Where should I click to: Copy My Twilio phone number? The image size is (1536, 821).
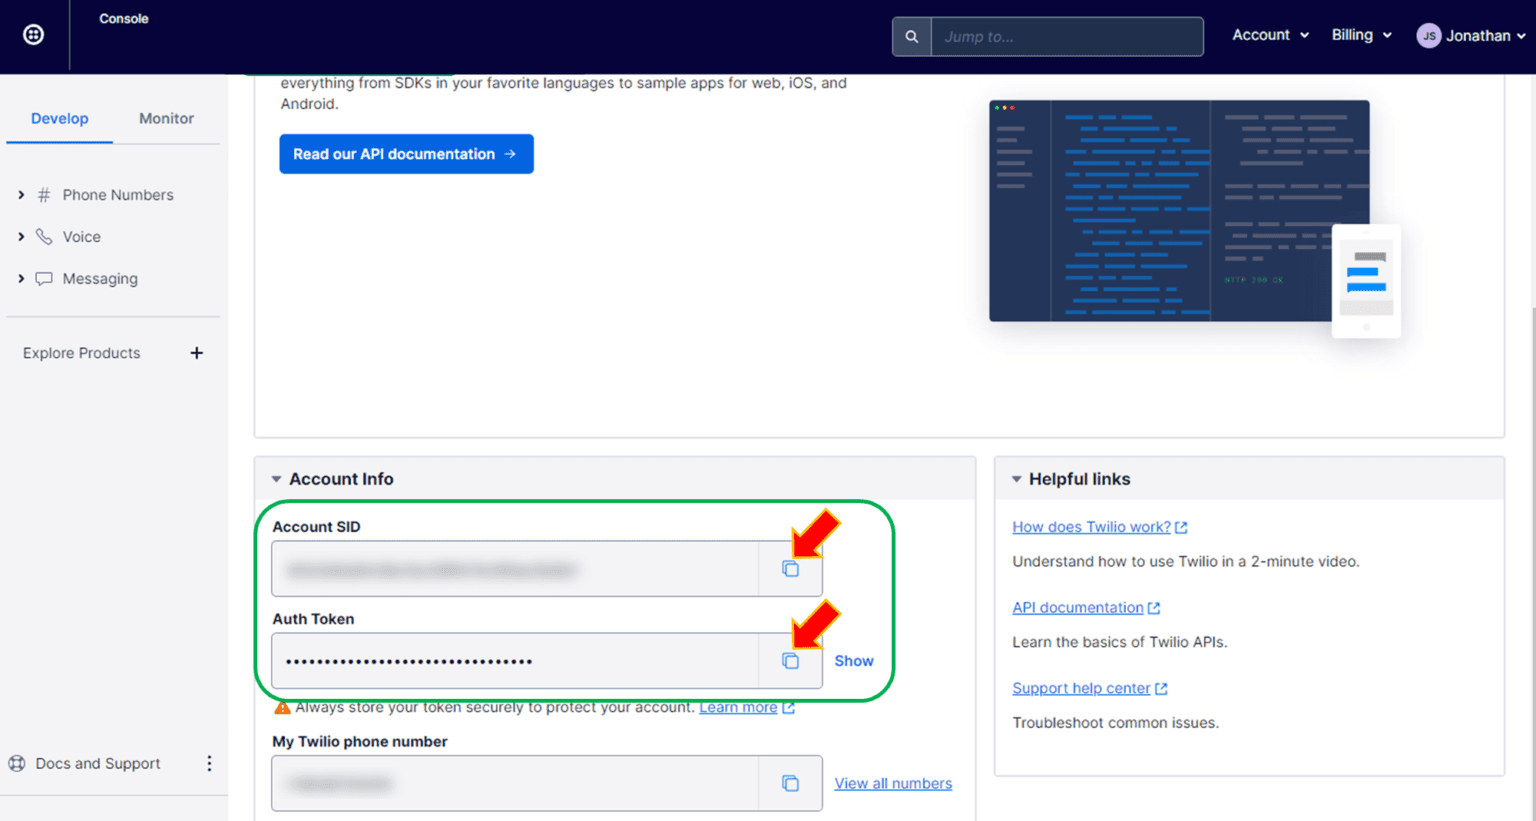click(x=791, y=783)
